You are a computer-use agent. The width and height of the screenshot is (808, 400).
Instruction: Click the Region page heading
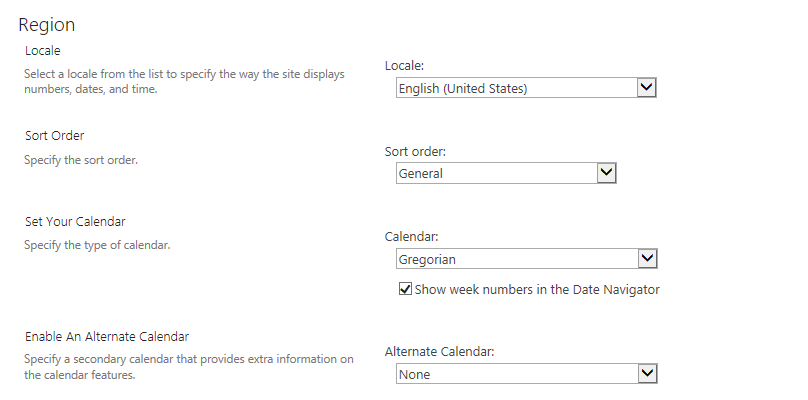tap(47, 25)
